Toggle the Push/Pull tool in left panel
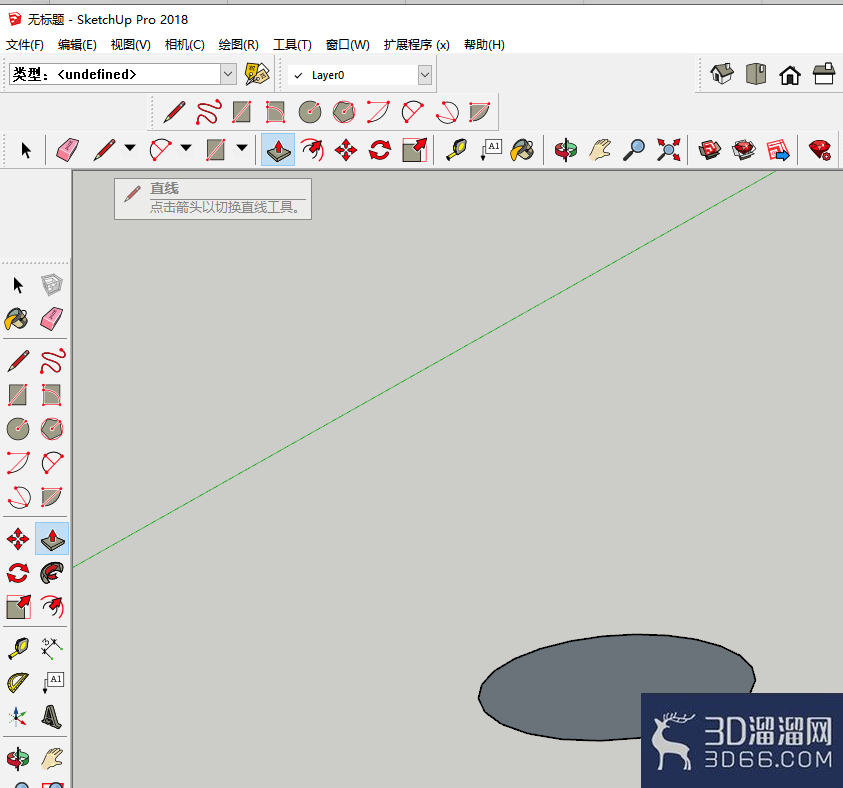 point(52,539)
